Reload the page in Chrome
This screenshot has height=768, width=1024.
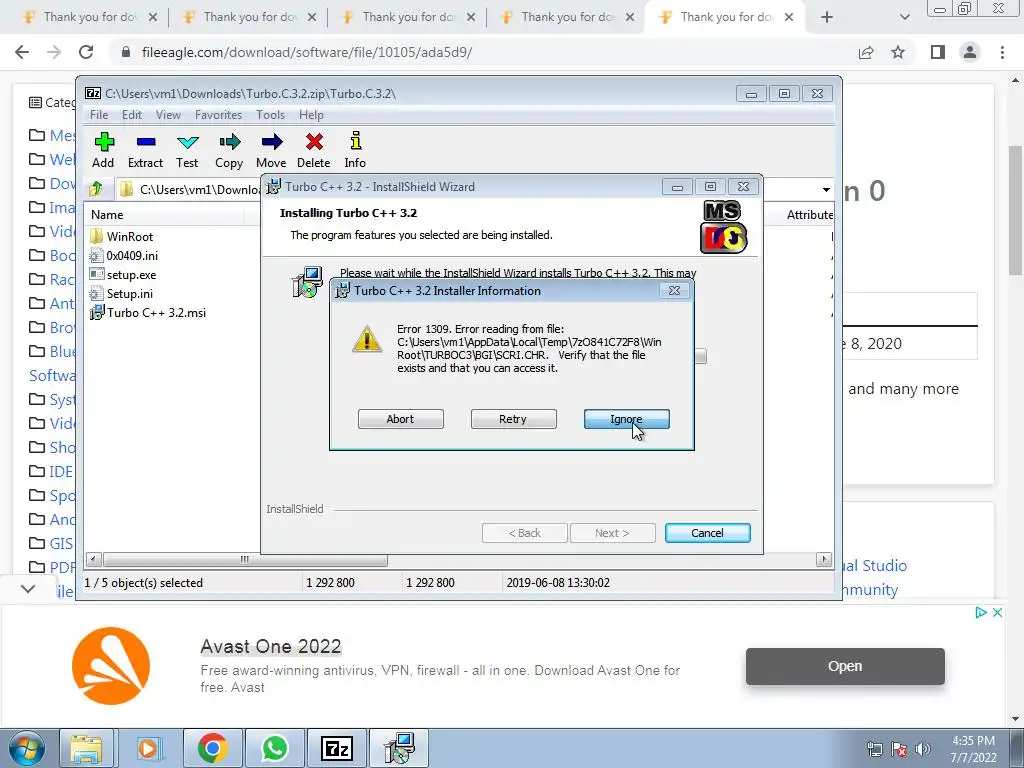click(86, 52)
